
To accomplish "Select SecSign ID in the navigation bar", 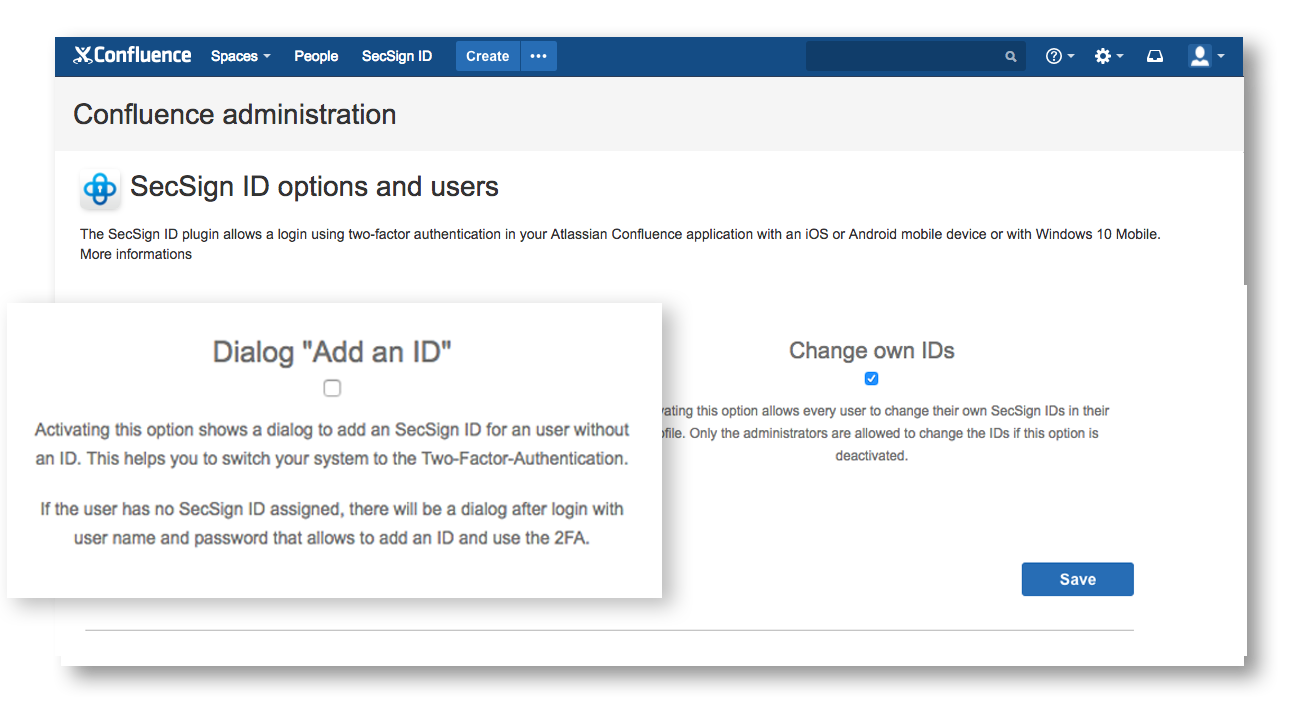I will 396,56.
